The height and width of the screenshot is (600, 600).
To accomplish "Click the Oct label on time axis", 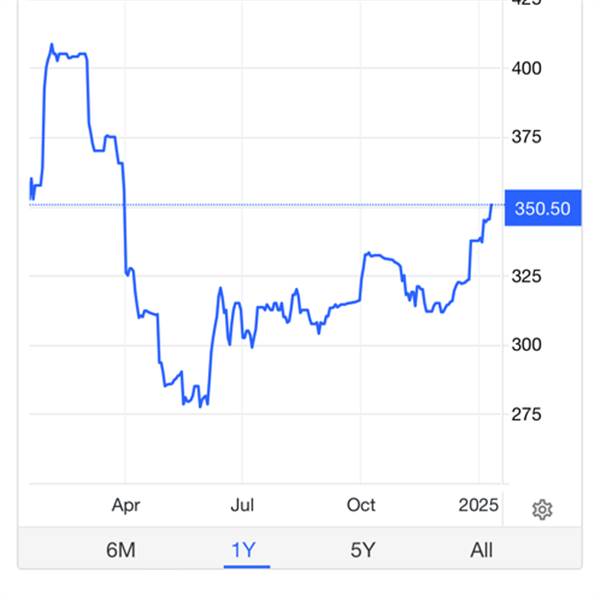I will coord(361,505).
